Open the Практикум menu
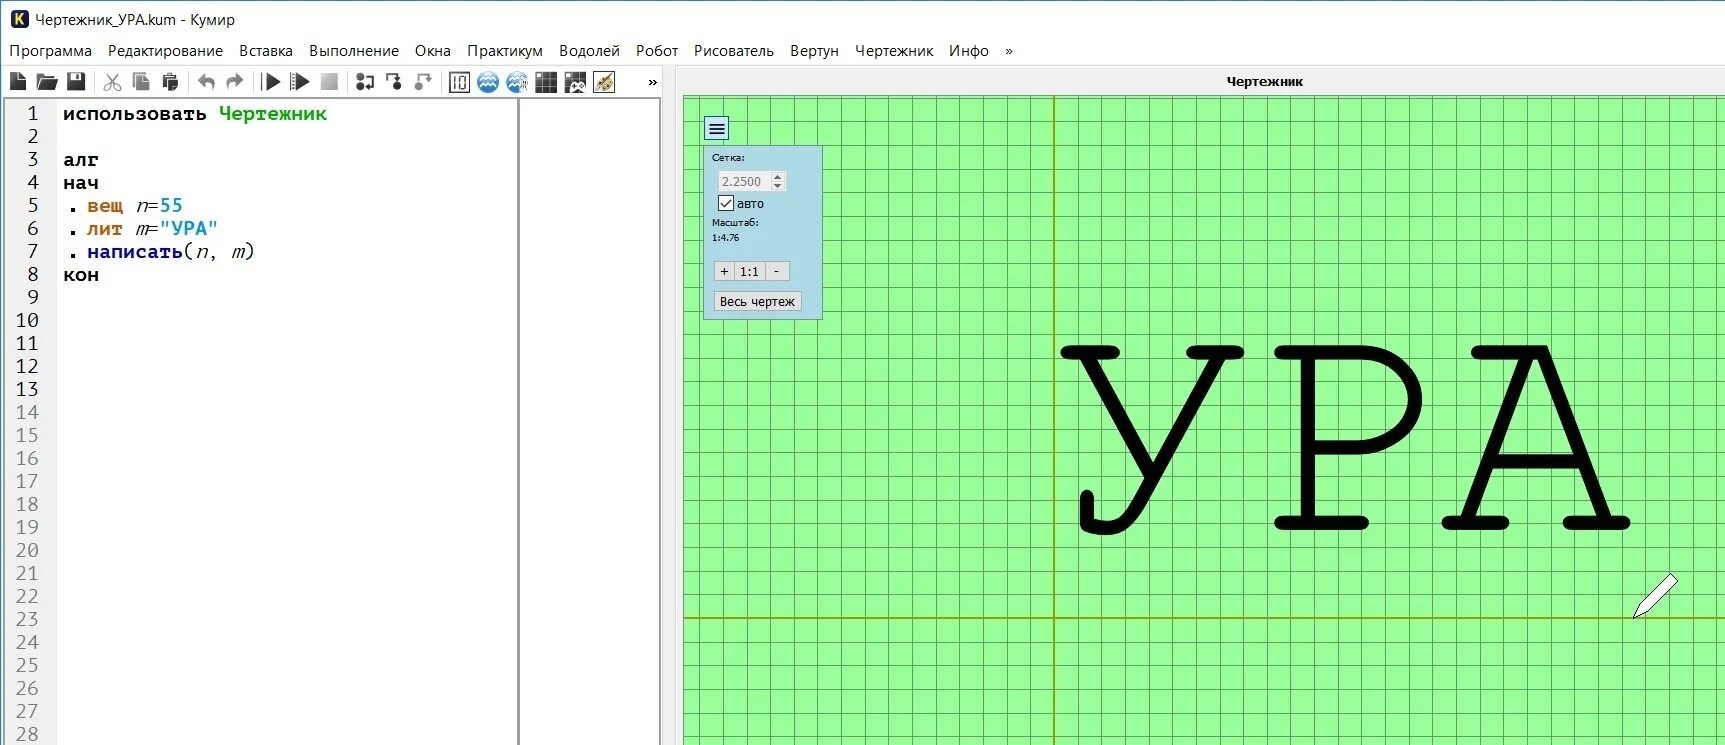Image resolution: width=1725 pixels, height=745 pixels. (505, 51)
